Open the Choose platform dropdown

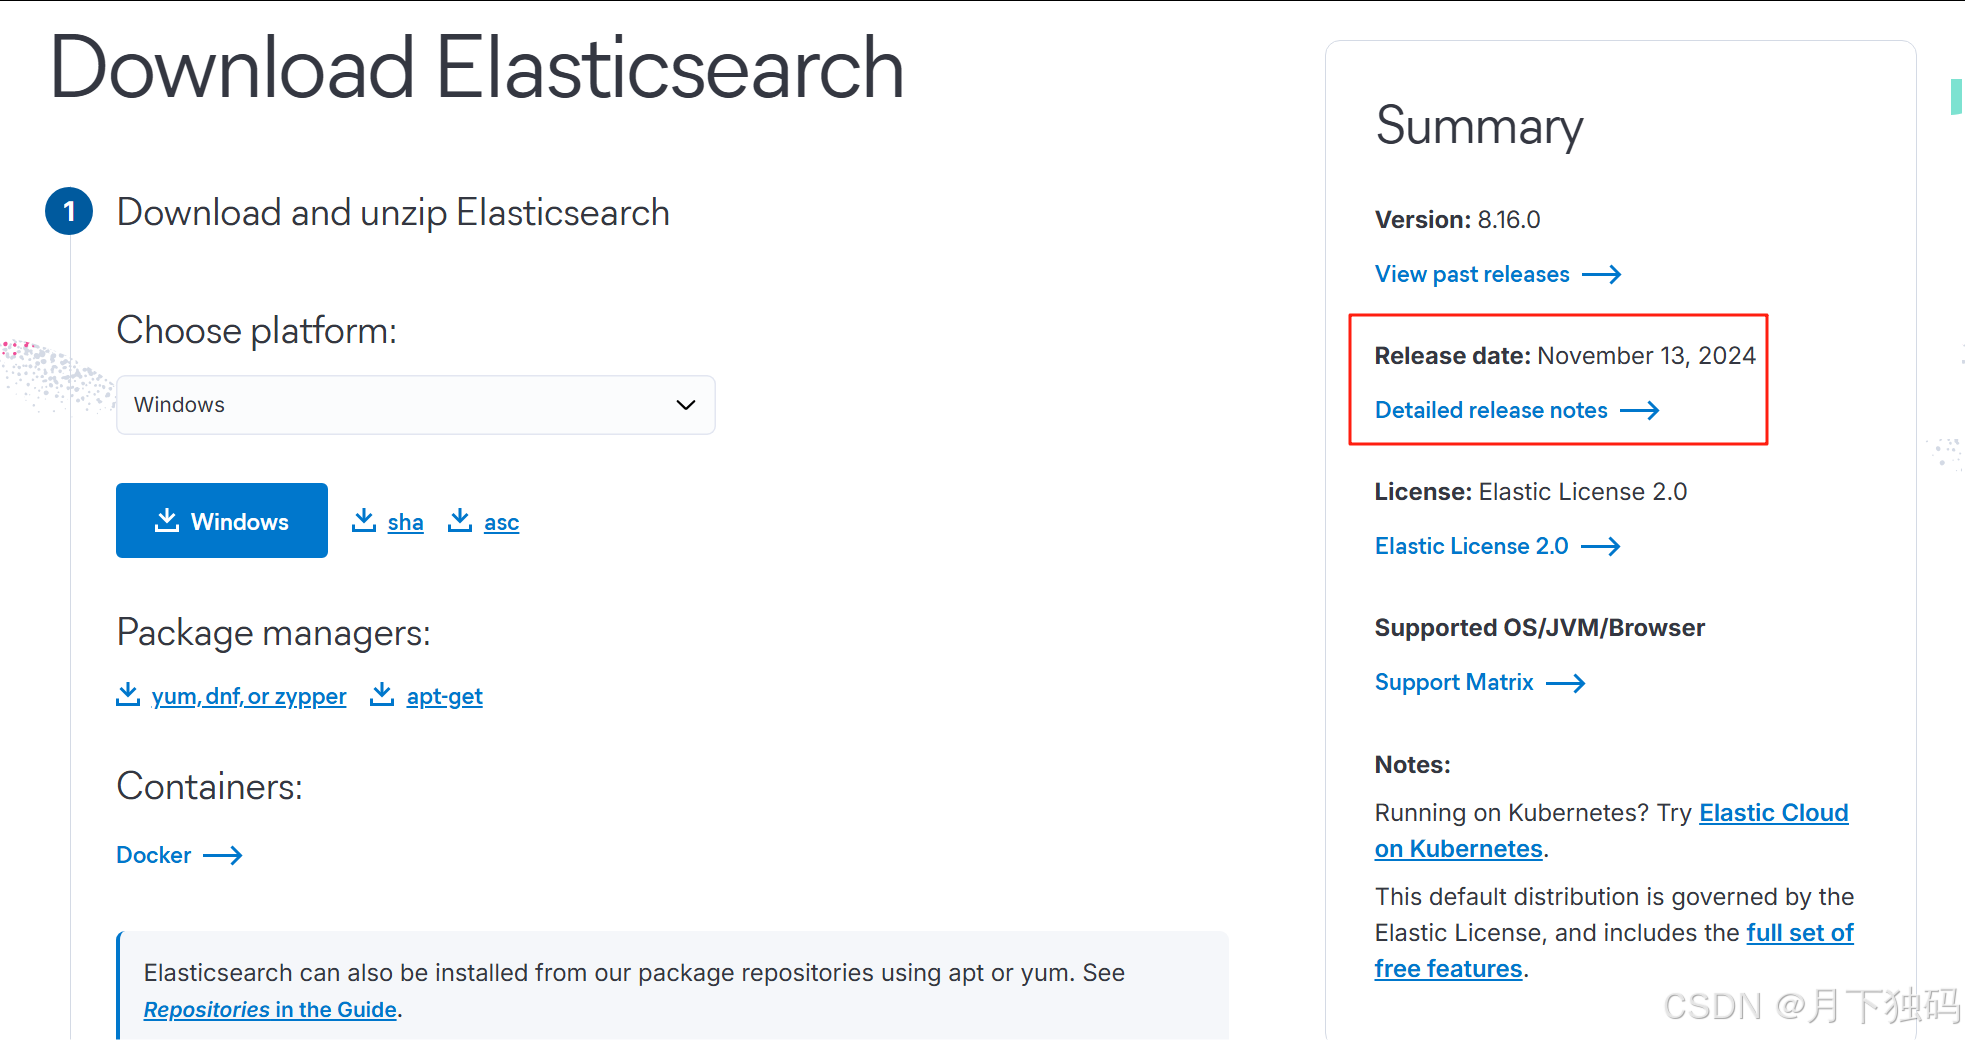pyautogui.click(x=415, y=405)
